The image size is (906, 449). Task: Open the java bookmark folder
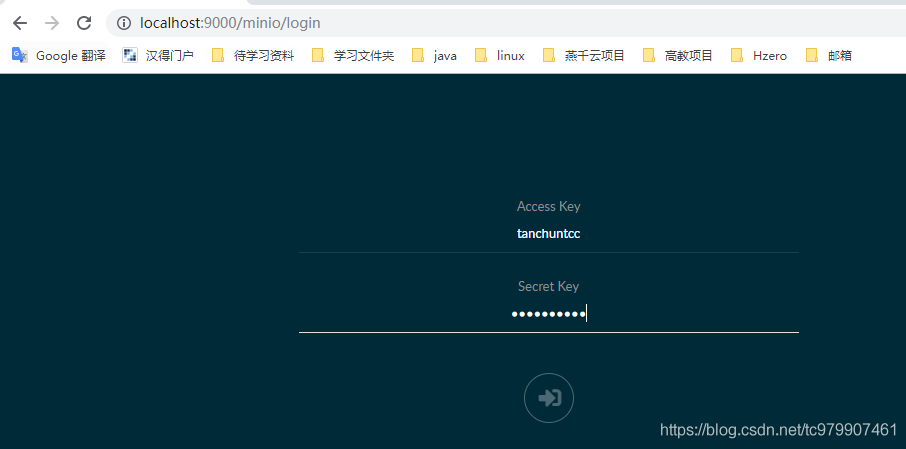tap(435, 55)
